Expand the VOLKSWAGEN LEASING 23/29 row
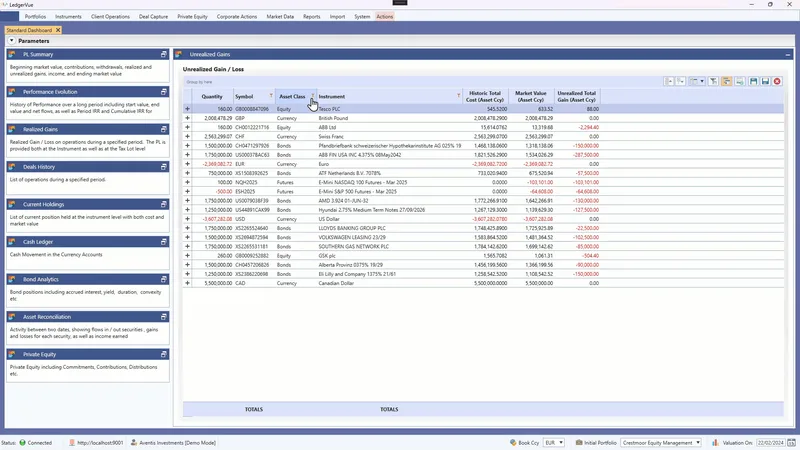 pyautogui.click(x=187, y=237)
